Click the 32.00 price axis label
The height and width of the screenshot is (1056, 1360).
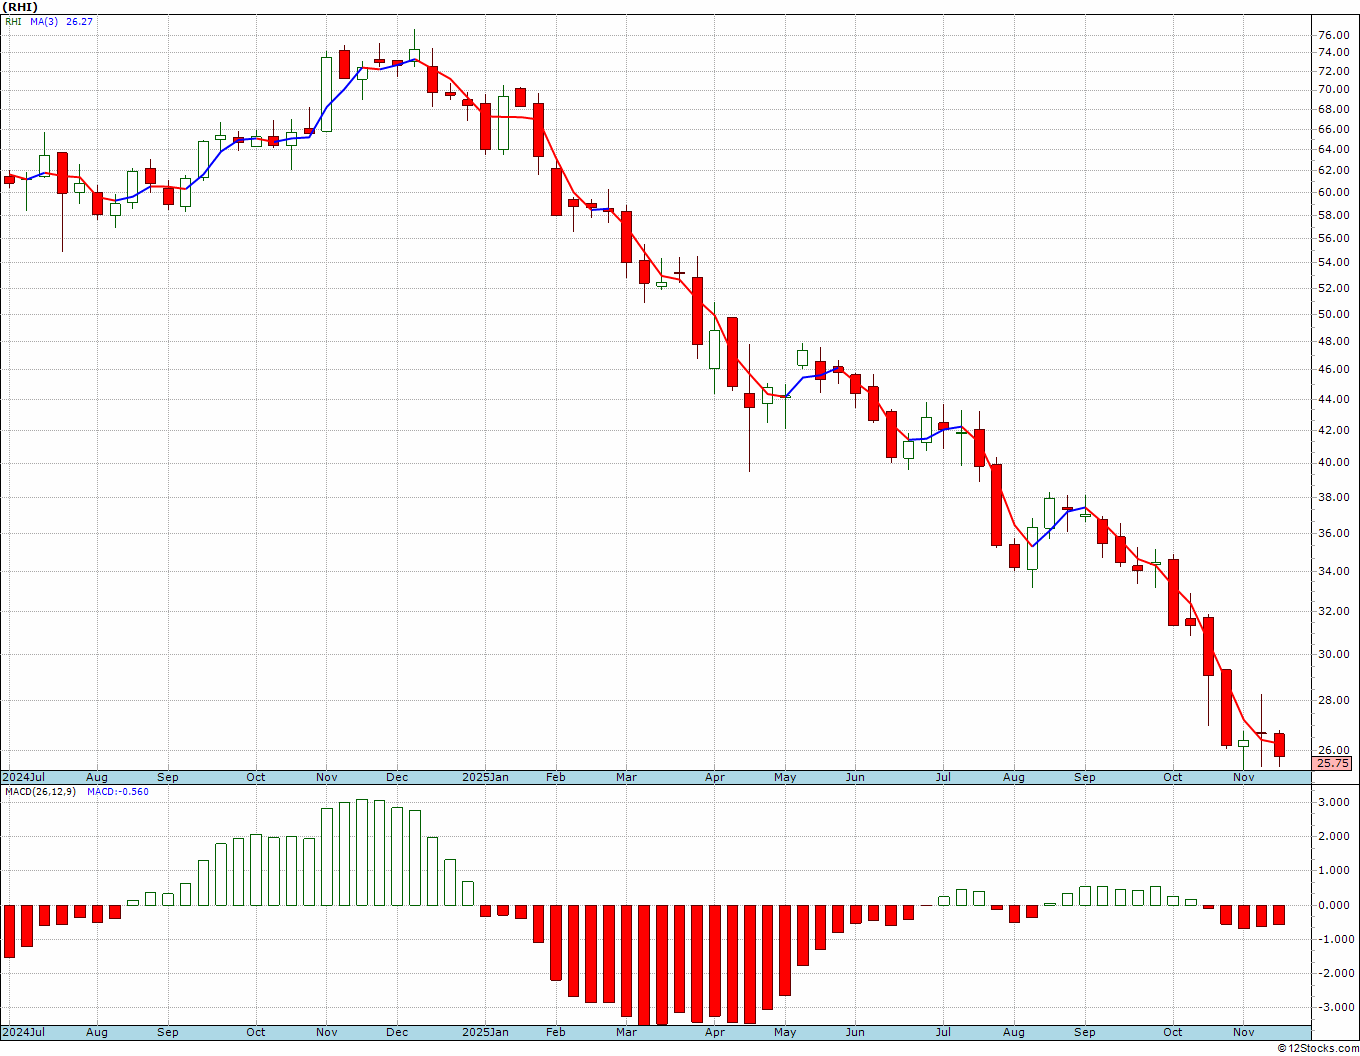click(1333, 611)
